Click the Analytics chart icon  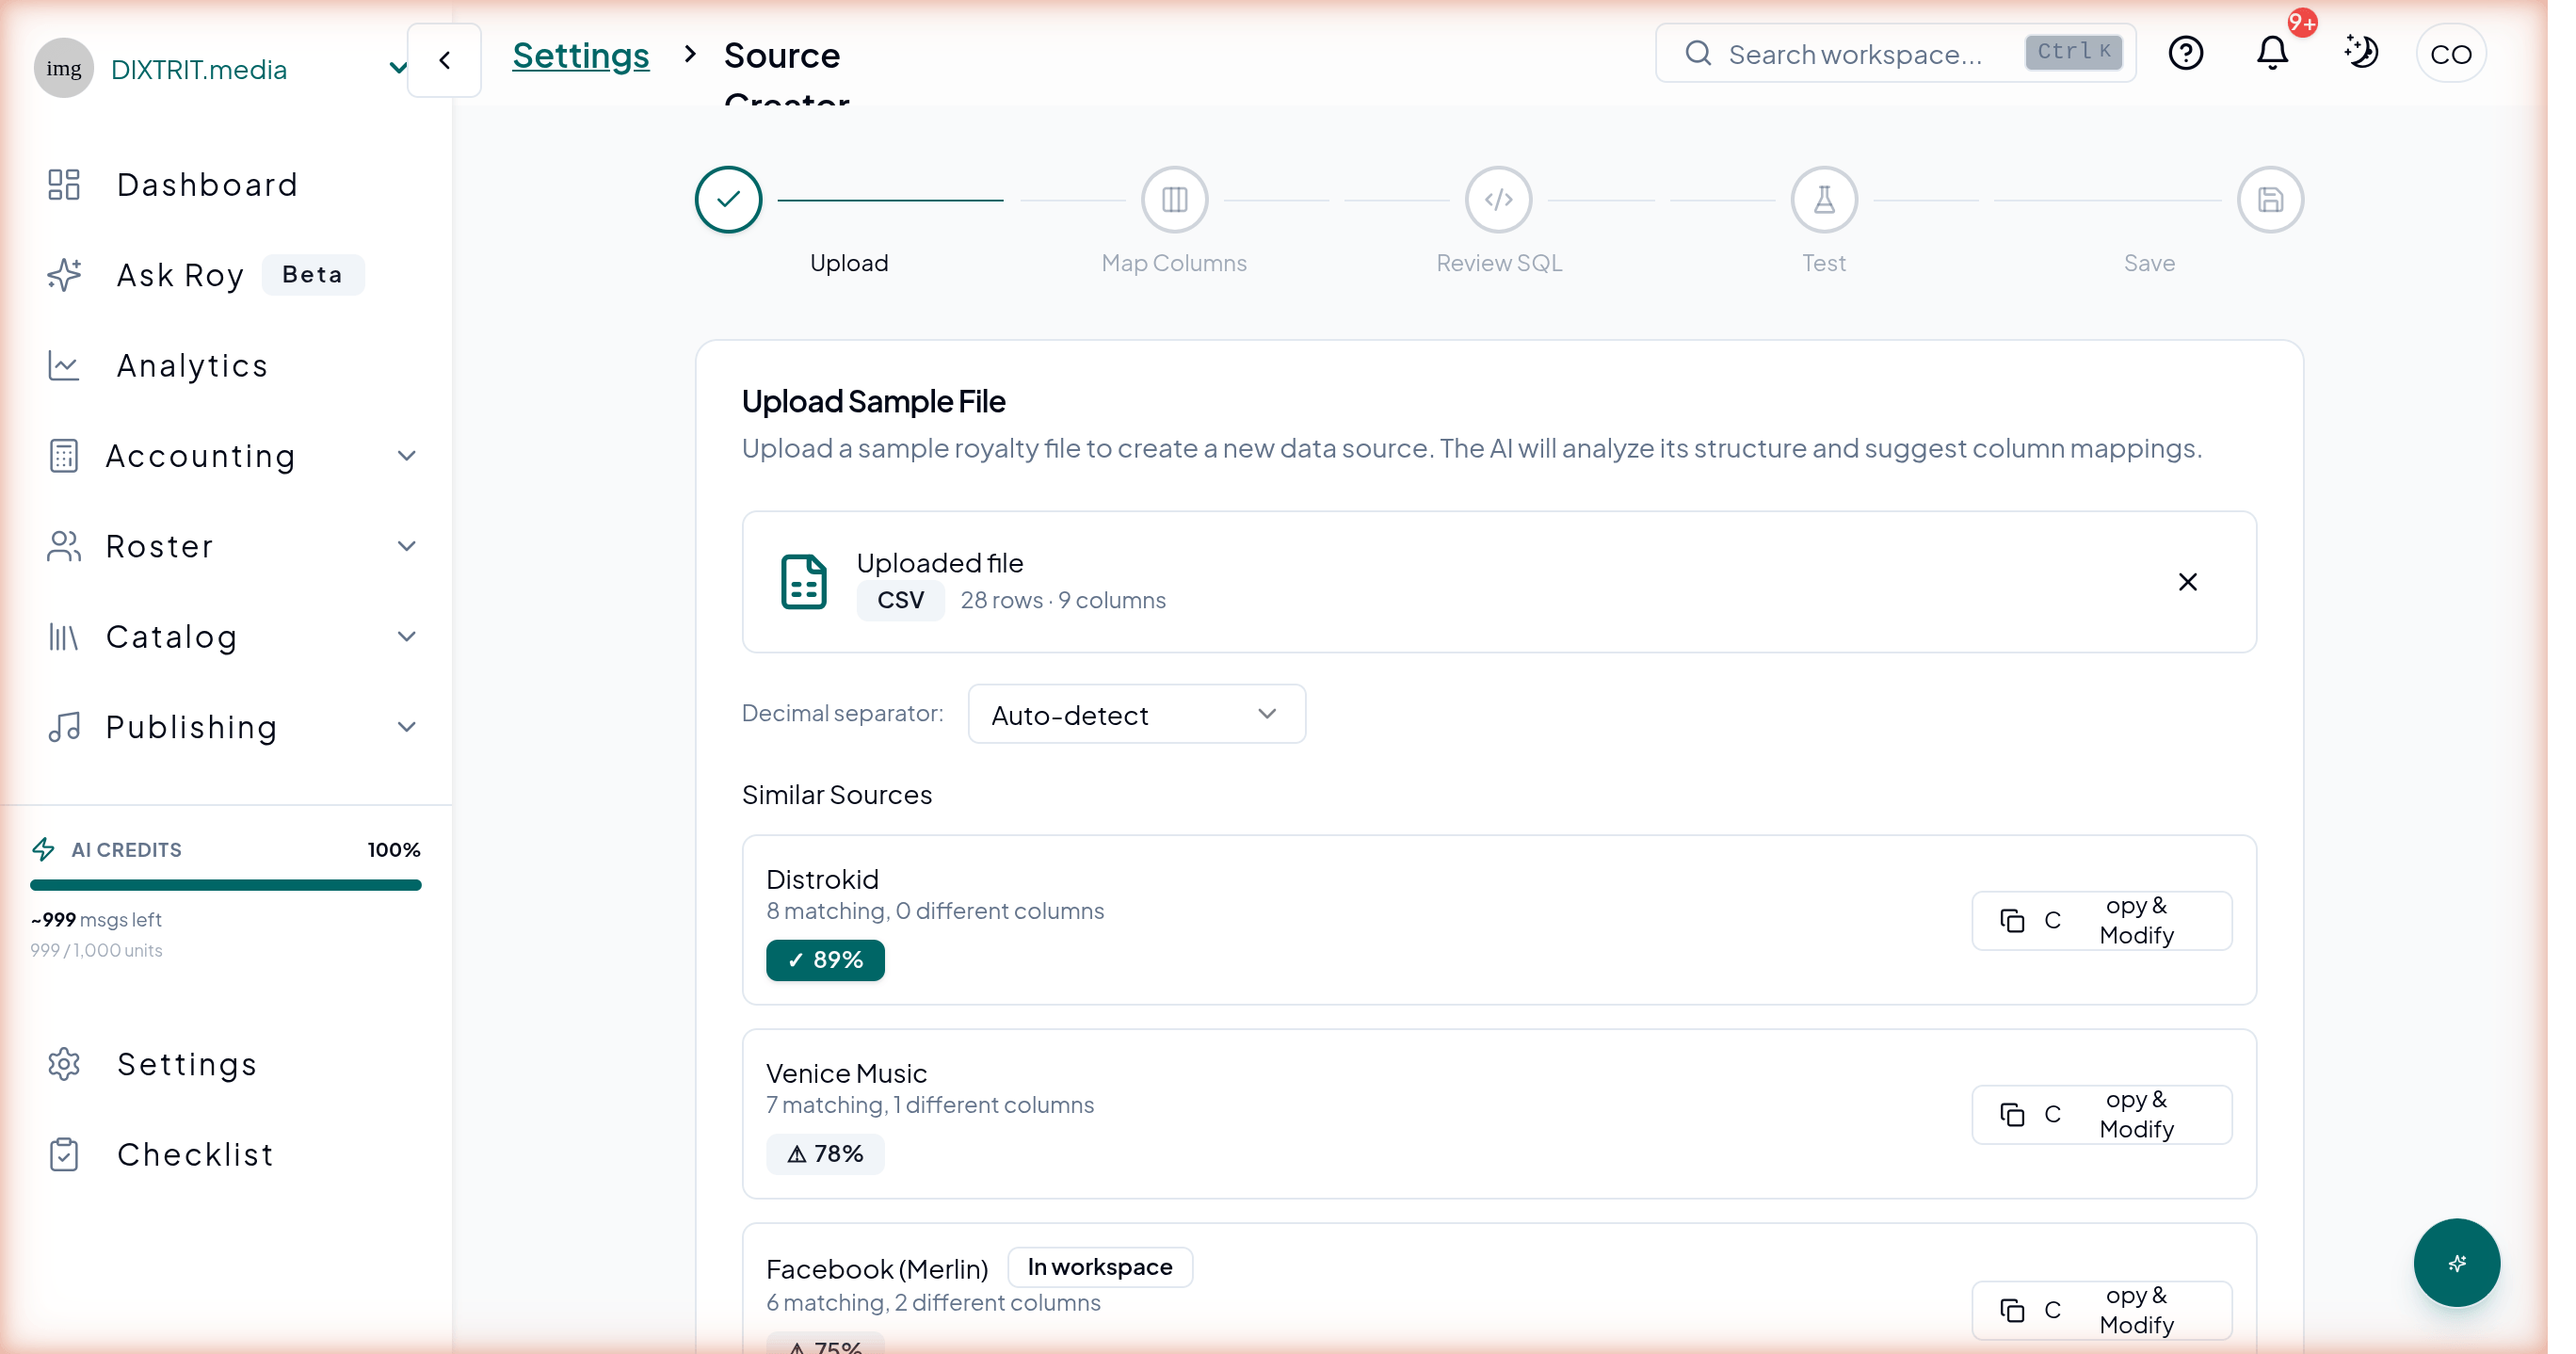pos(64,366)
